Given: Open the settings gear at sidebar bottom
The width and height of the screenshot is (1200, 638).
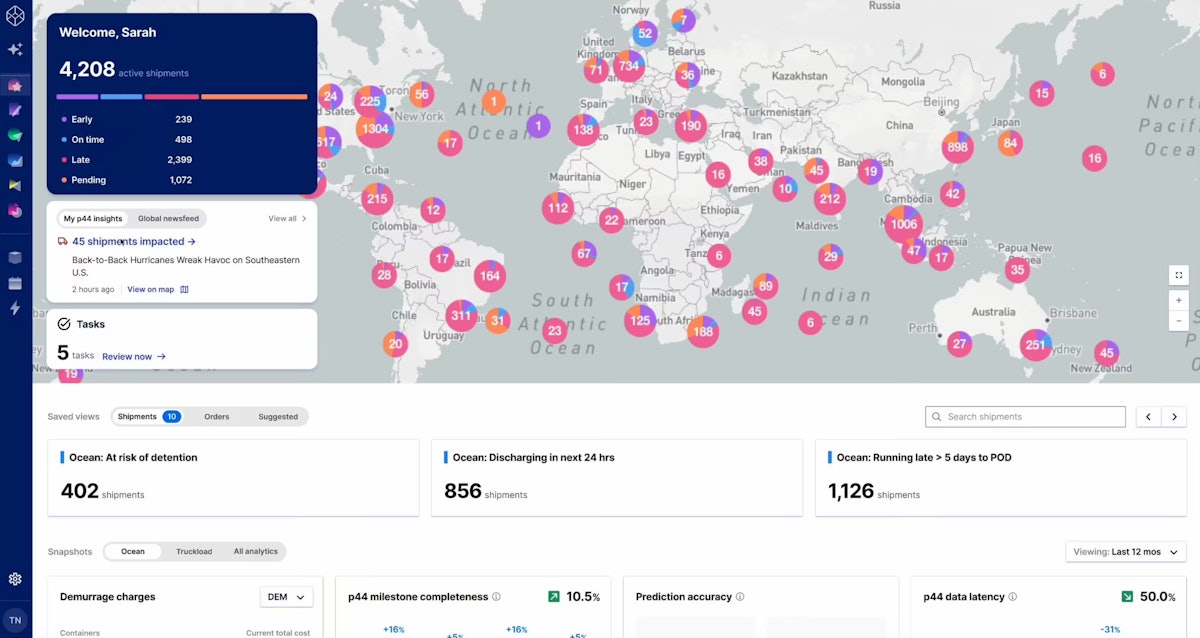Looking at the screenshot, I should (x=15, y=578).
